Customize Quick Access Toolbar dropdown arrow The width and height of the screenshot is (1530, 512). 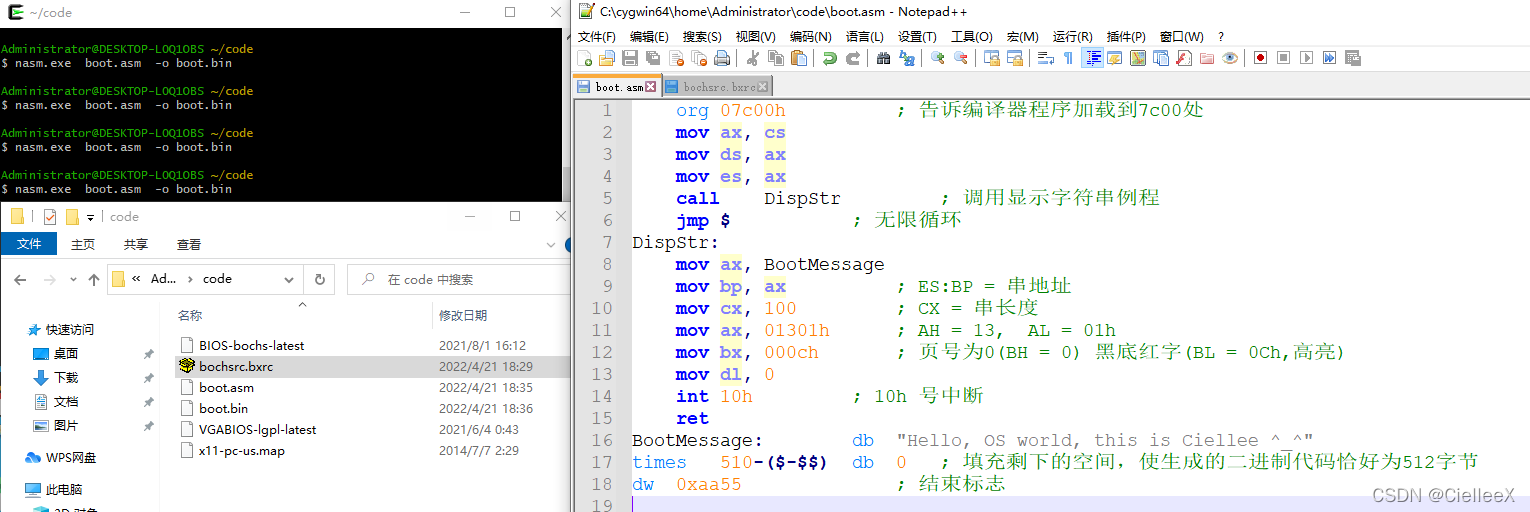(x=91, y=217)
